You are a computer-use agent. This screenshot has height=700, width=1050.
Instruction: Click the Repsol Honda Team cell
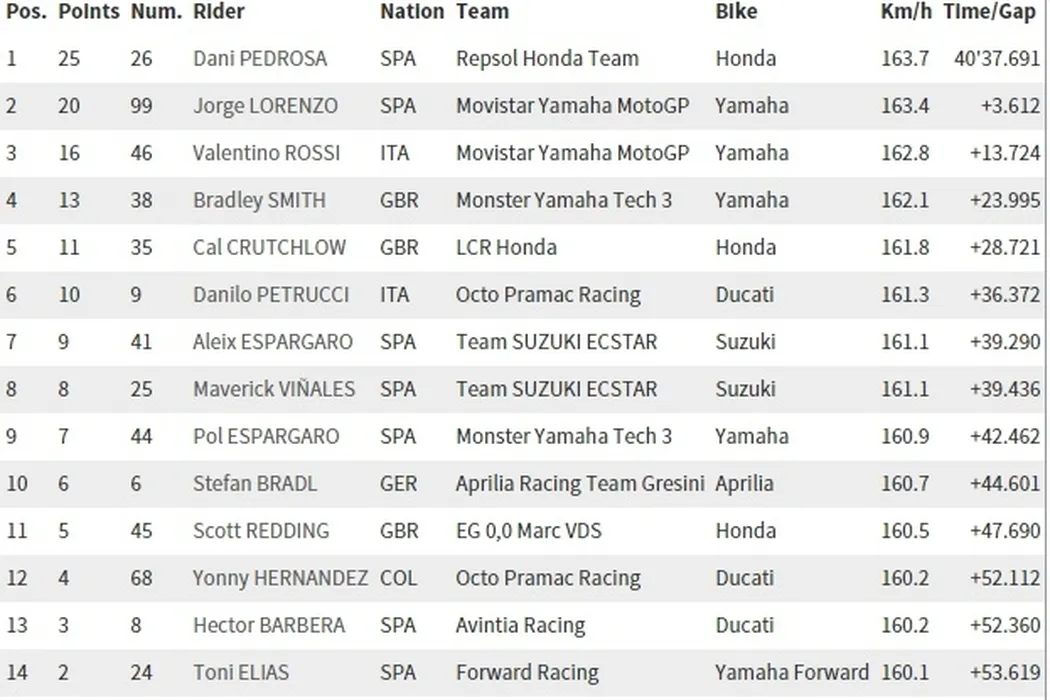pyautogui.click(x=547, y=58)
